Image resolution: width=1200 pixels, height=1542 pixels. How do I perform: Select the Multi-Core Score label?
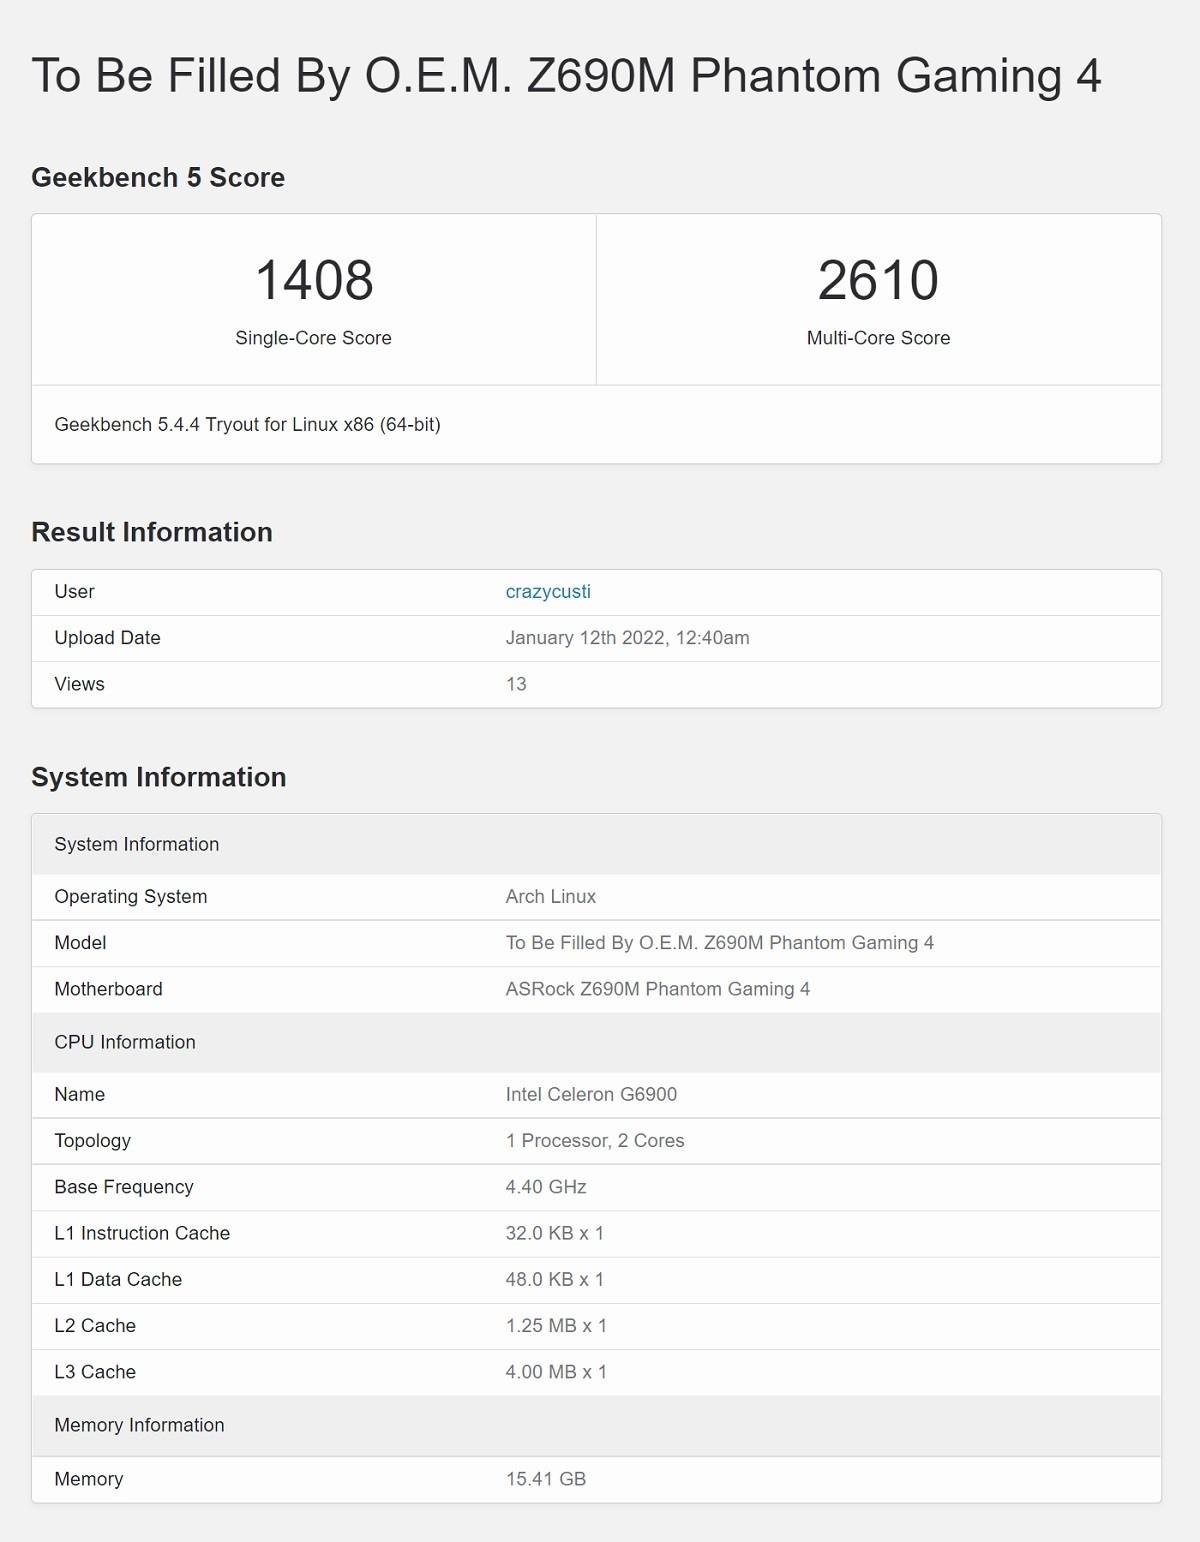[878, 338]
